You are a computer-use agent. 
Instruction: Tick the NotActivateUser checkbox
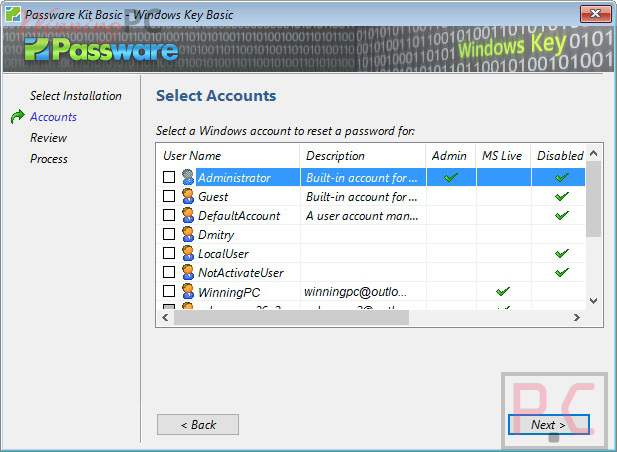(x=169, y=272)
